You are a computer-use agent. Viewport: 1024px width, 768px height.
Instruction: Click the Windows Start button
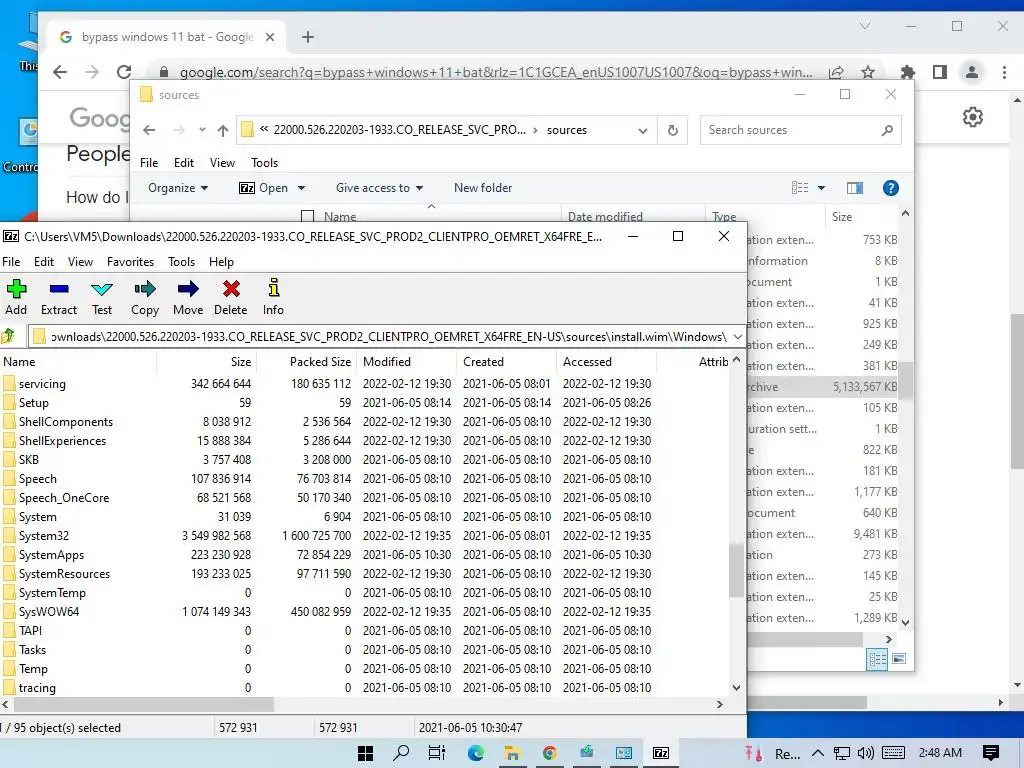[x=366, y=753]
